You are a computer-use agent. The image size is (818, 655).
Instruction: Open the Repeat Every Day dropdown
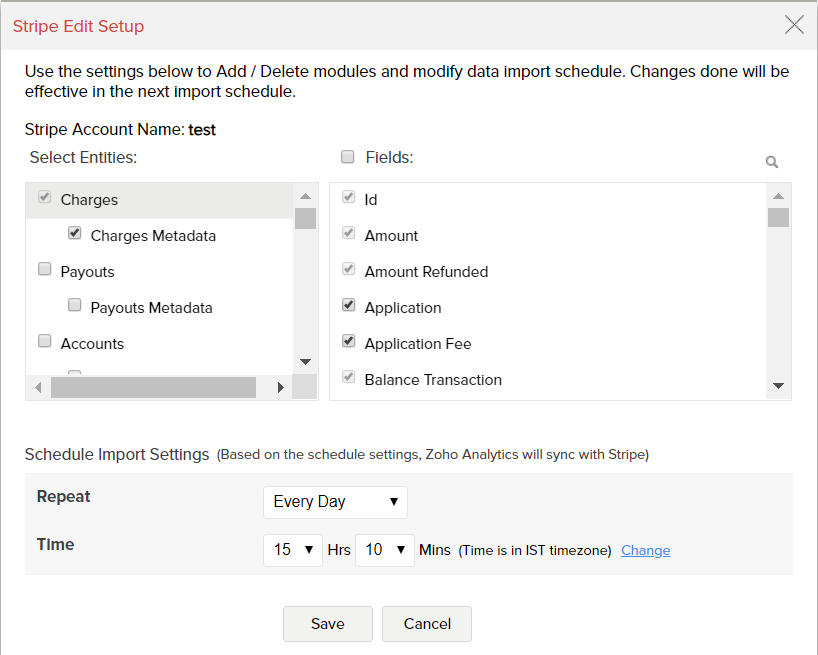tap(335, 502)
